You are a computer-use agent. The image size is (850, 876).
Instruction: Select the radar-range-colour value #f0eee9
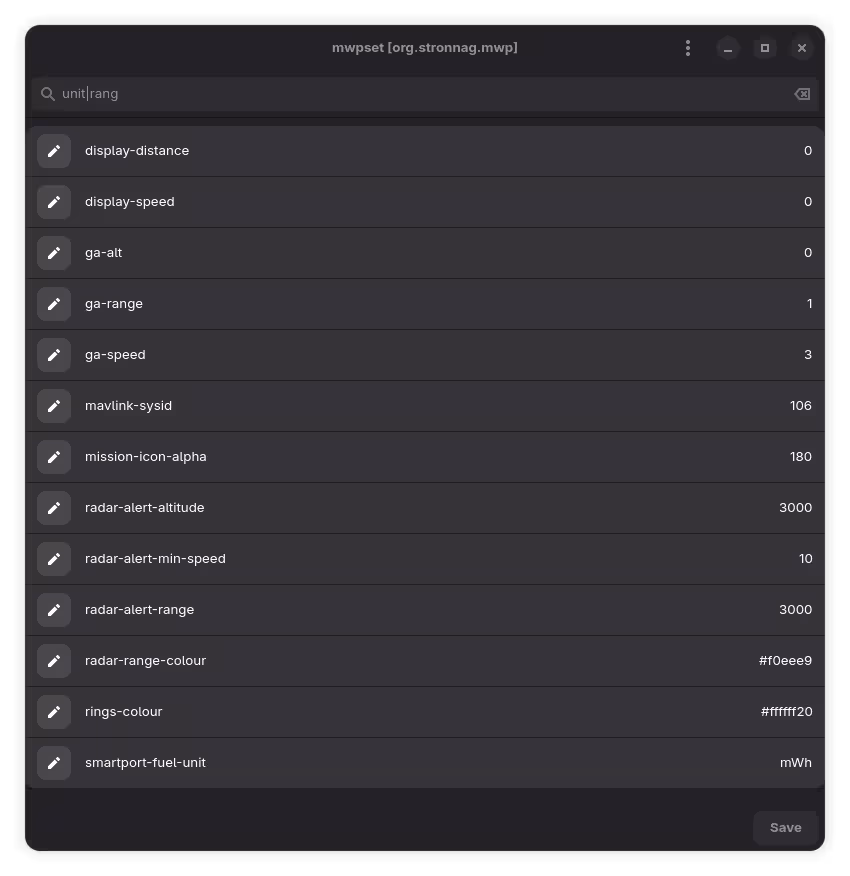point(785,661)
